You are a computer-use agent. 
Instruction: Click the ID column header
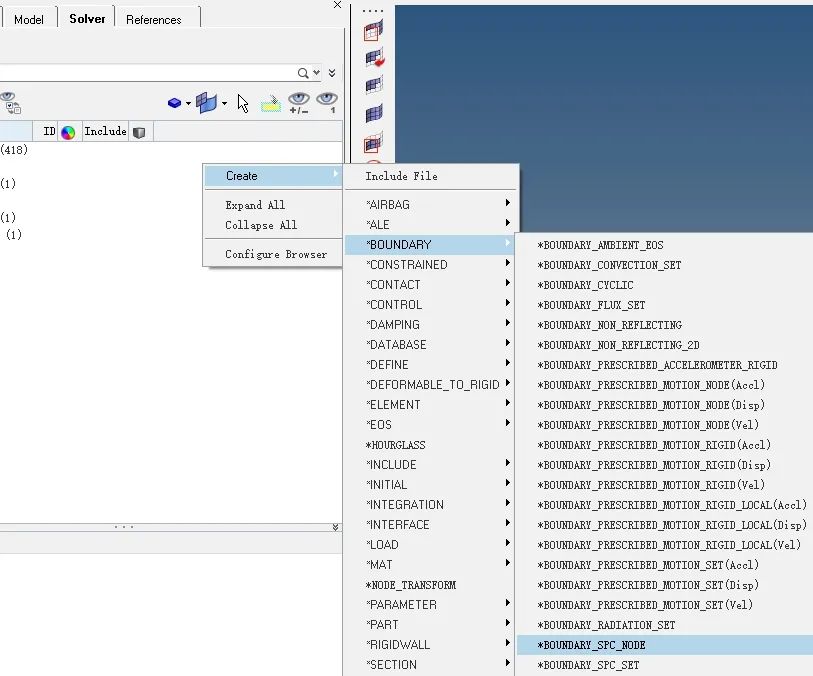49,132
